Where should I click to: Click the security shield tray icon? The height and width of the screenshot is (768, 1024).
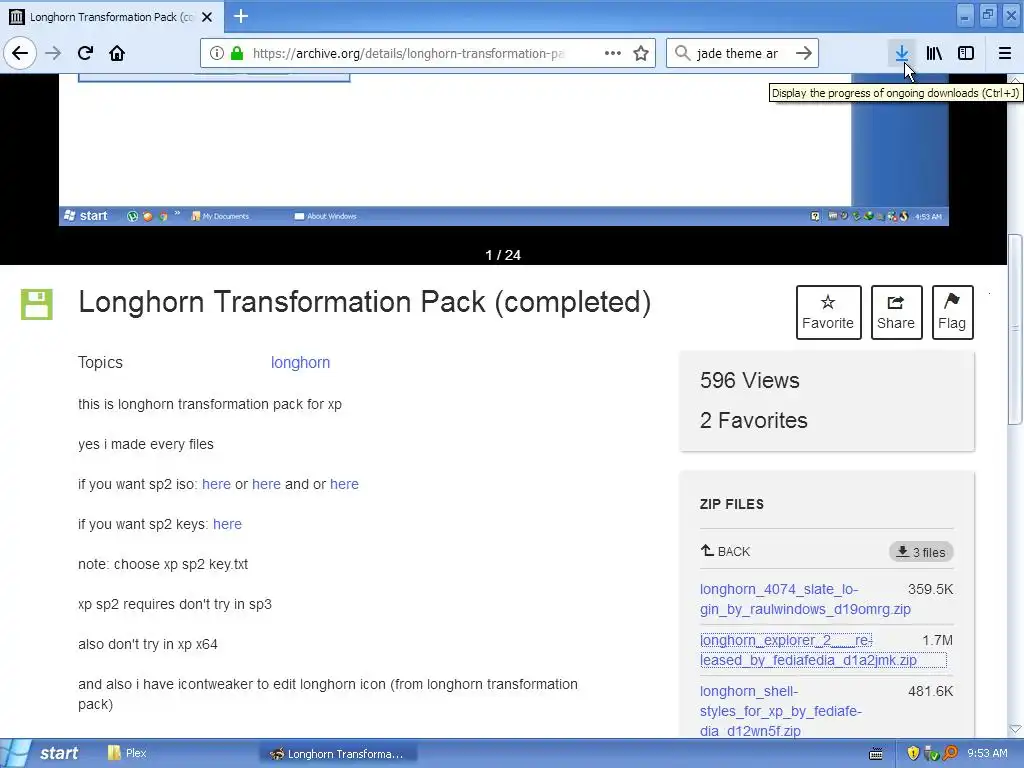(x=912, y=754)
